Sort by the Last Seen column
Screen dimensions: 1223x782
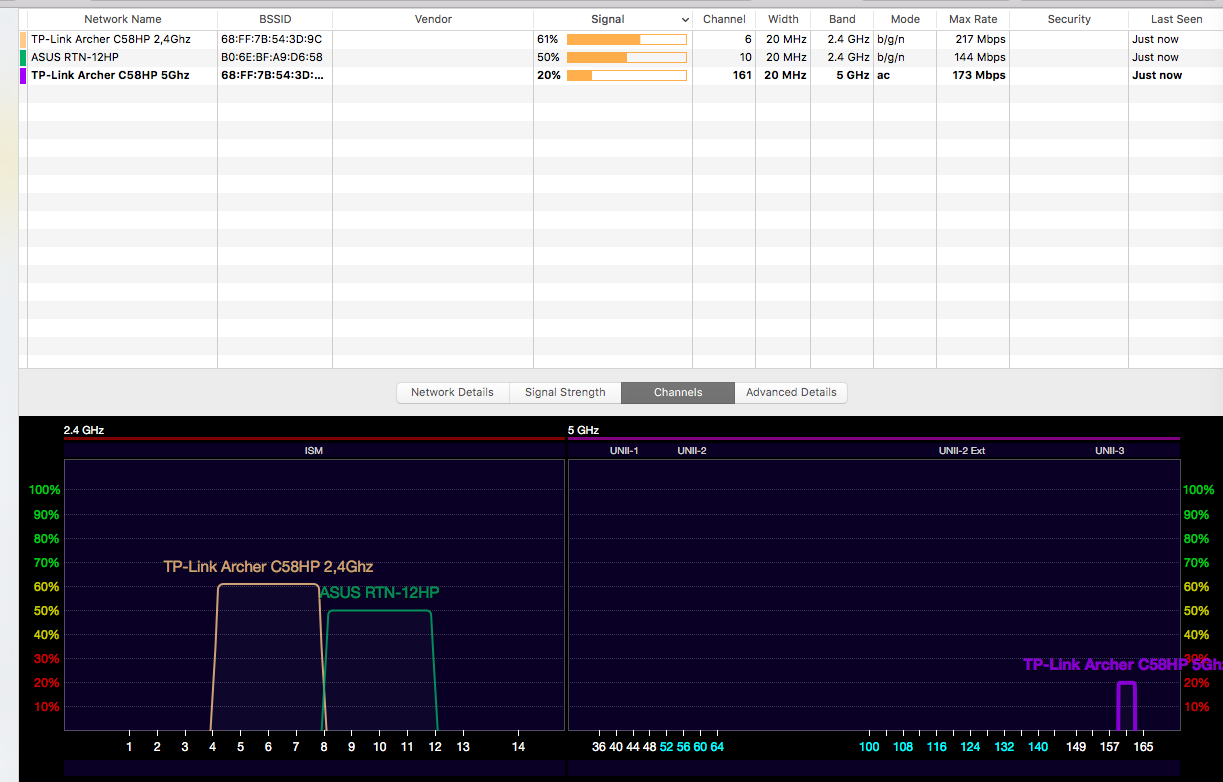(x=1176, y=19)
